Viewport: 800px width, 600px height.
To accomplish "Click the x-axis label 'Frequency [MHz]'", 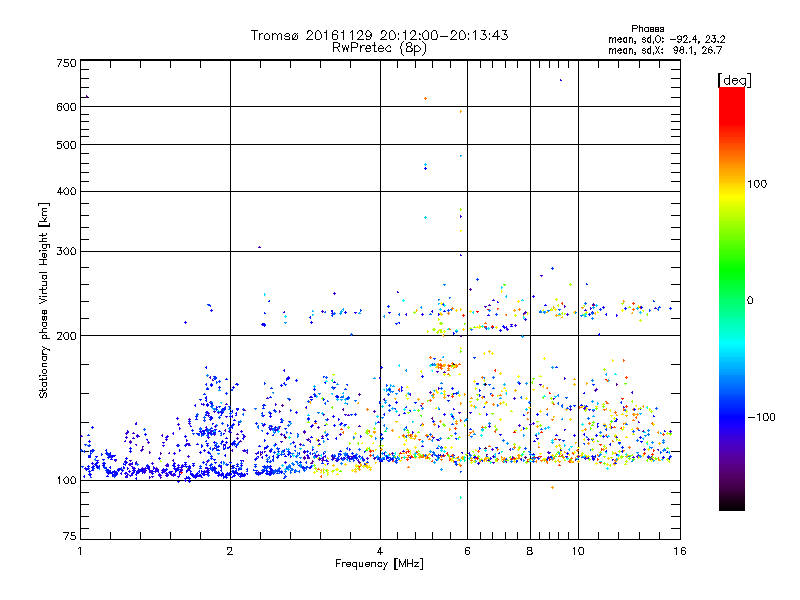I will (x=379, y=564).
